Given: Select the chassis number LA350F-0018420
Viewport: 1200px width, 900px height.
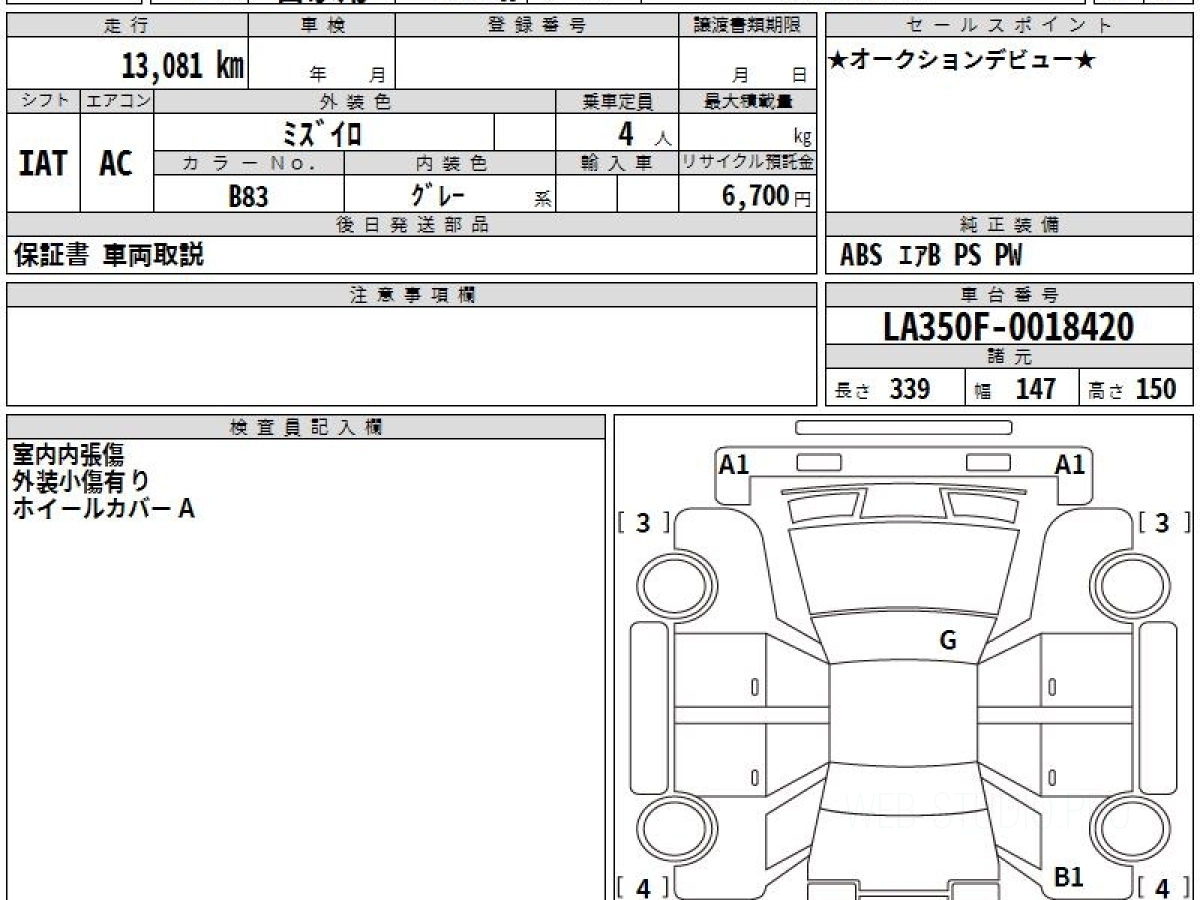Looking at the screenshot, I should 1009,326.
